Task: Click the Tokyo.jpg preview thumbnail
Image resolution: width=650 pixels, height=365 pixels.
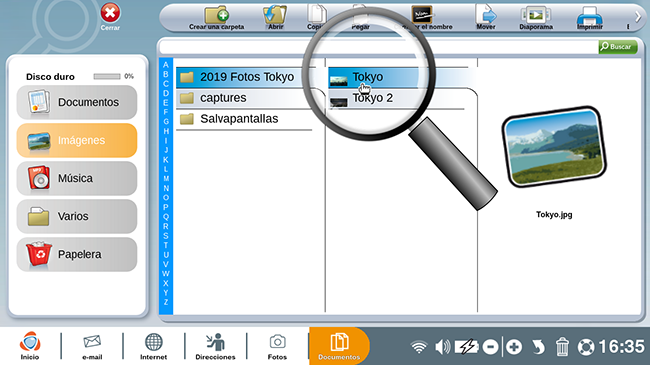Action: [554, 146]
